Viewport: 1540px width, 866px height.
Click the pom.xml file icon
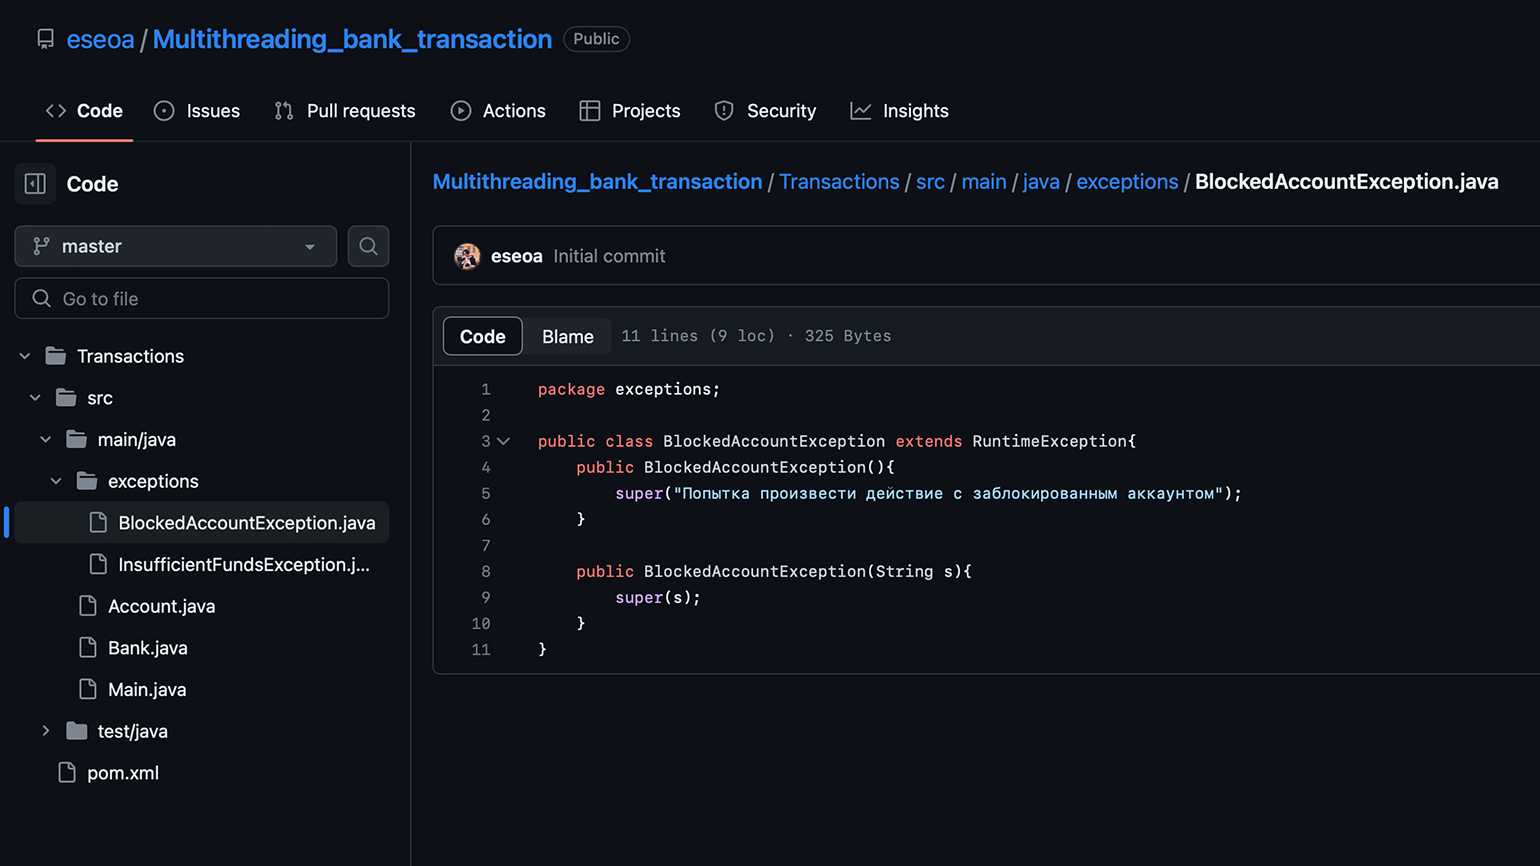pyautogui.click(x=67, y=773)
